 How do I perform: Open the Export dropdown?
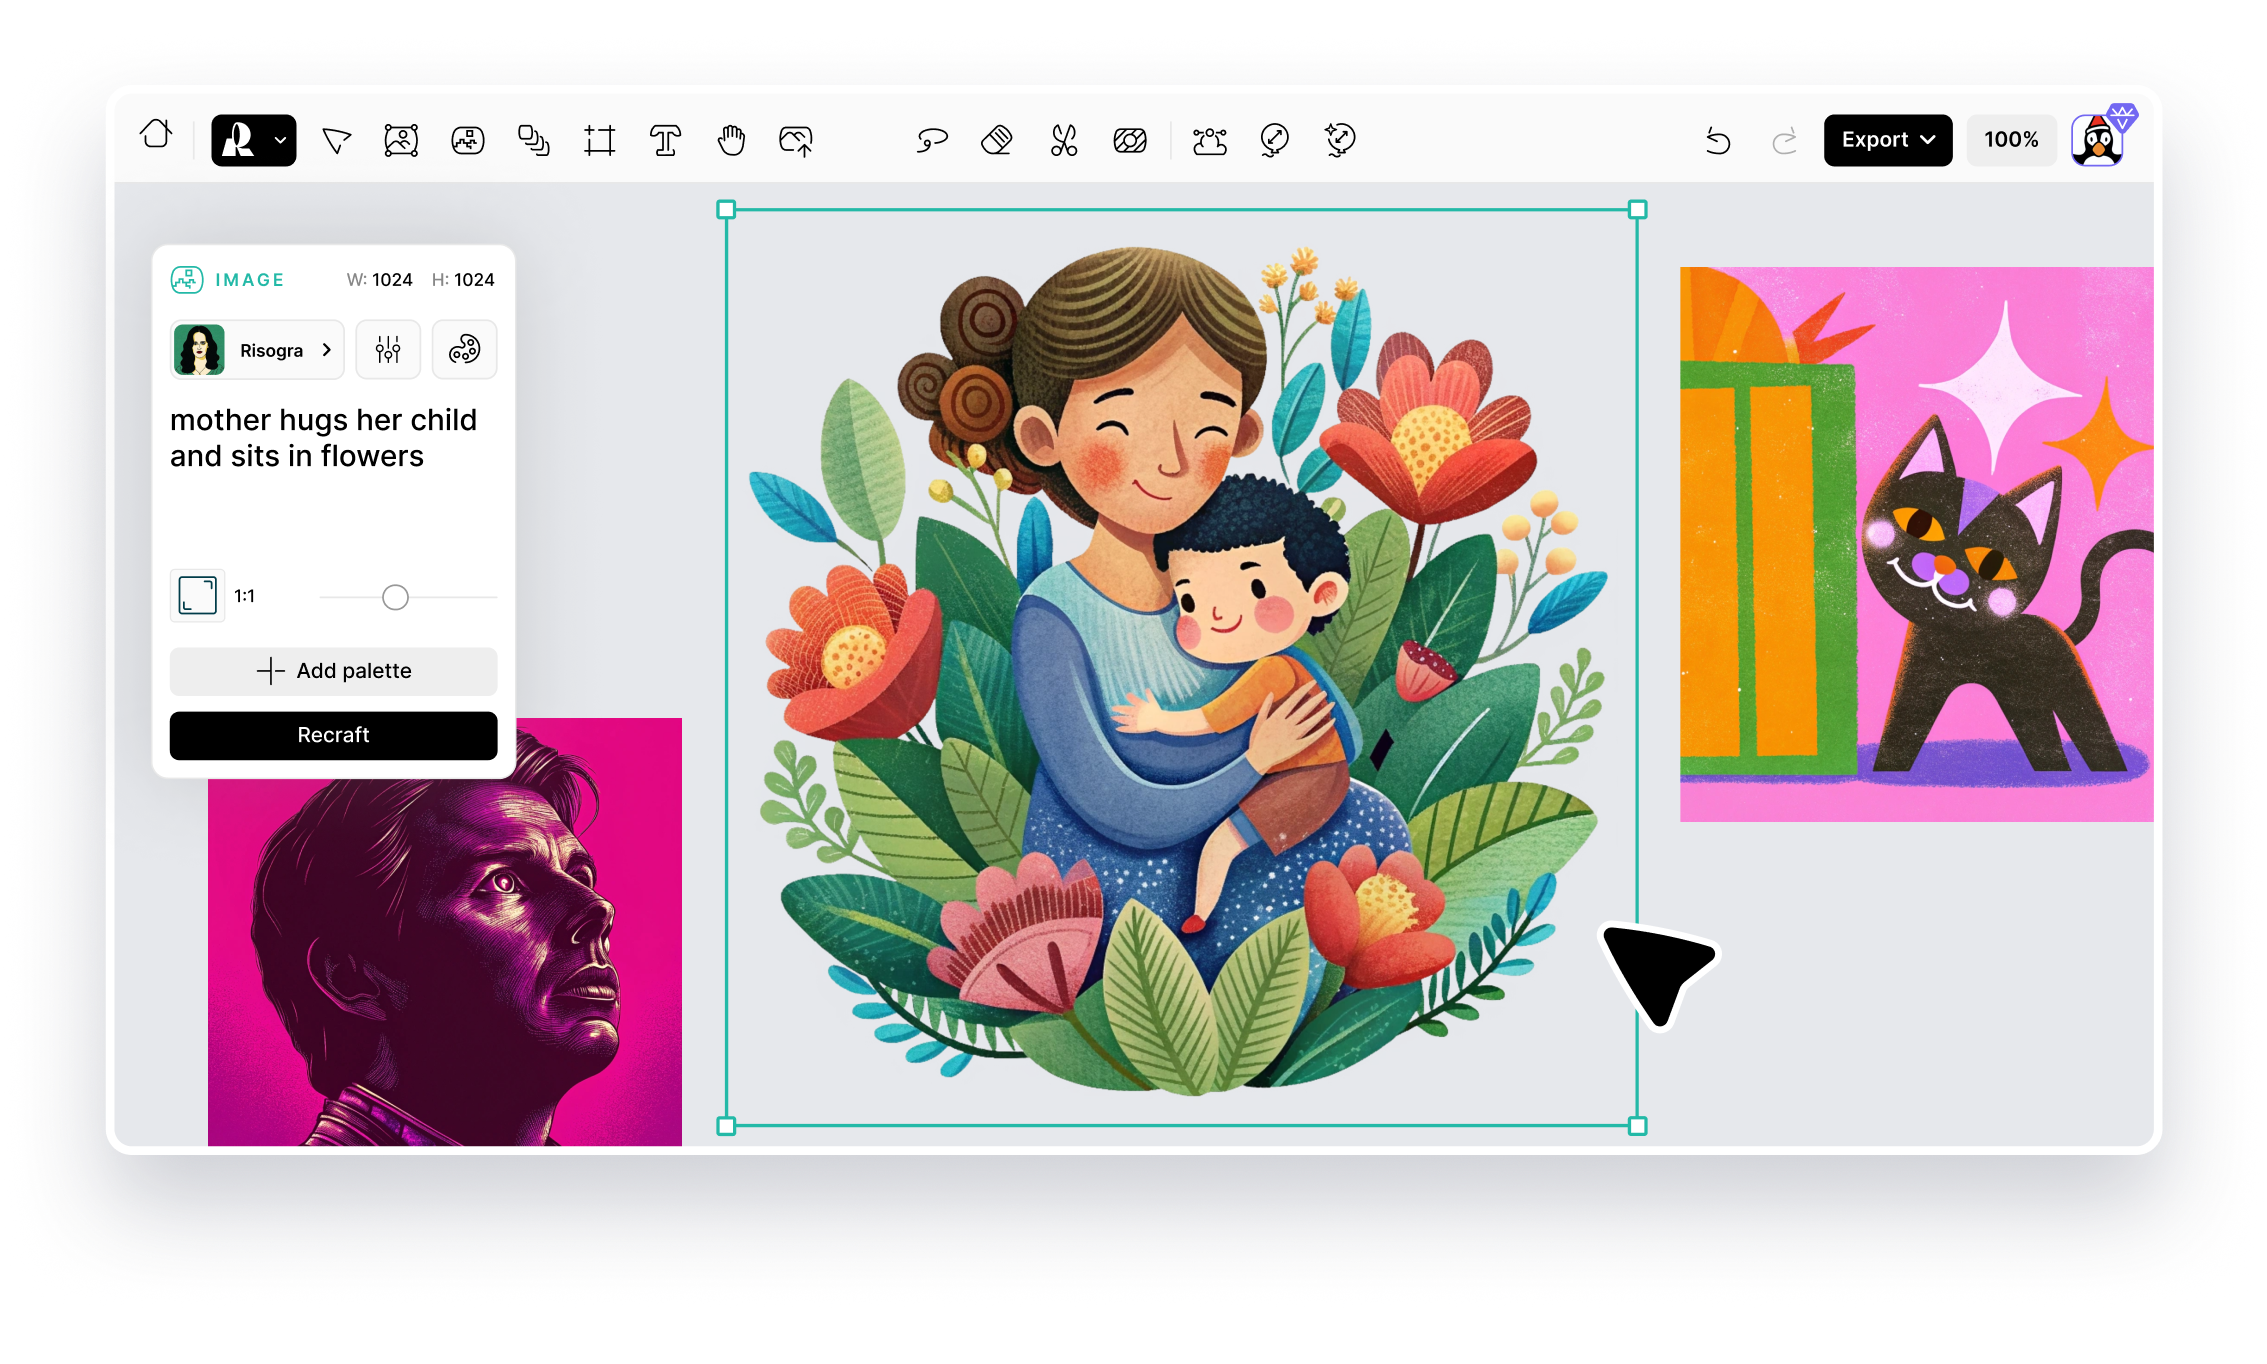click(x=1887, y=140)
